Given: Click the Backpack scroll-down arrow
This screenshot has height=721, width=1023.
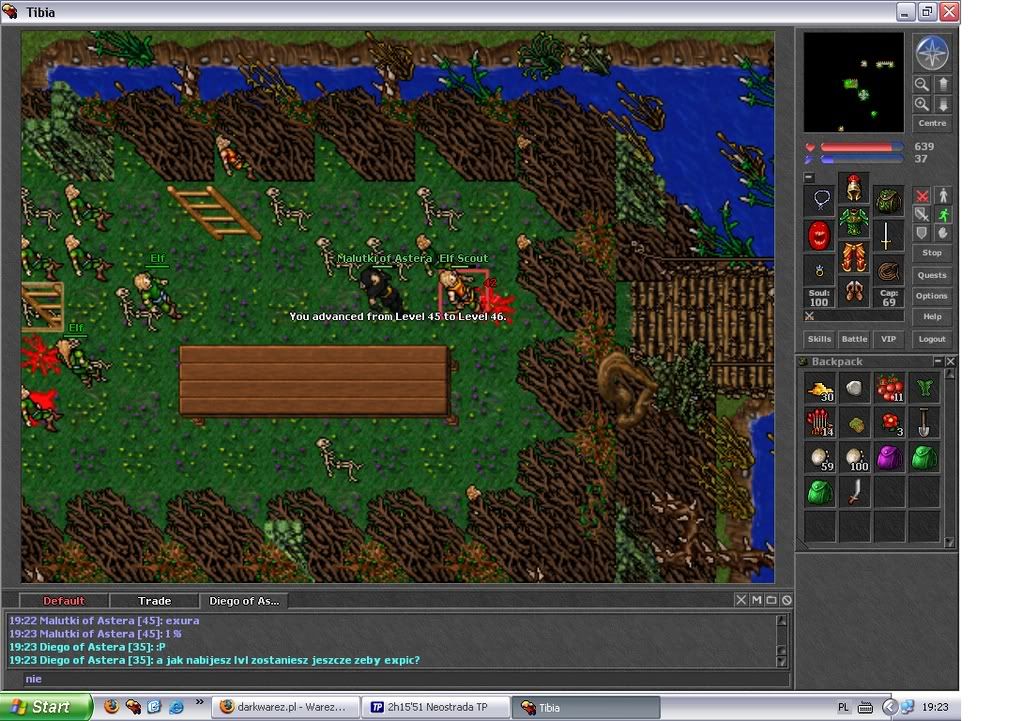Looking at the screenshot, I should point(949,542).
